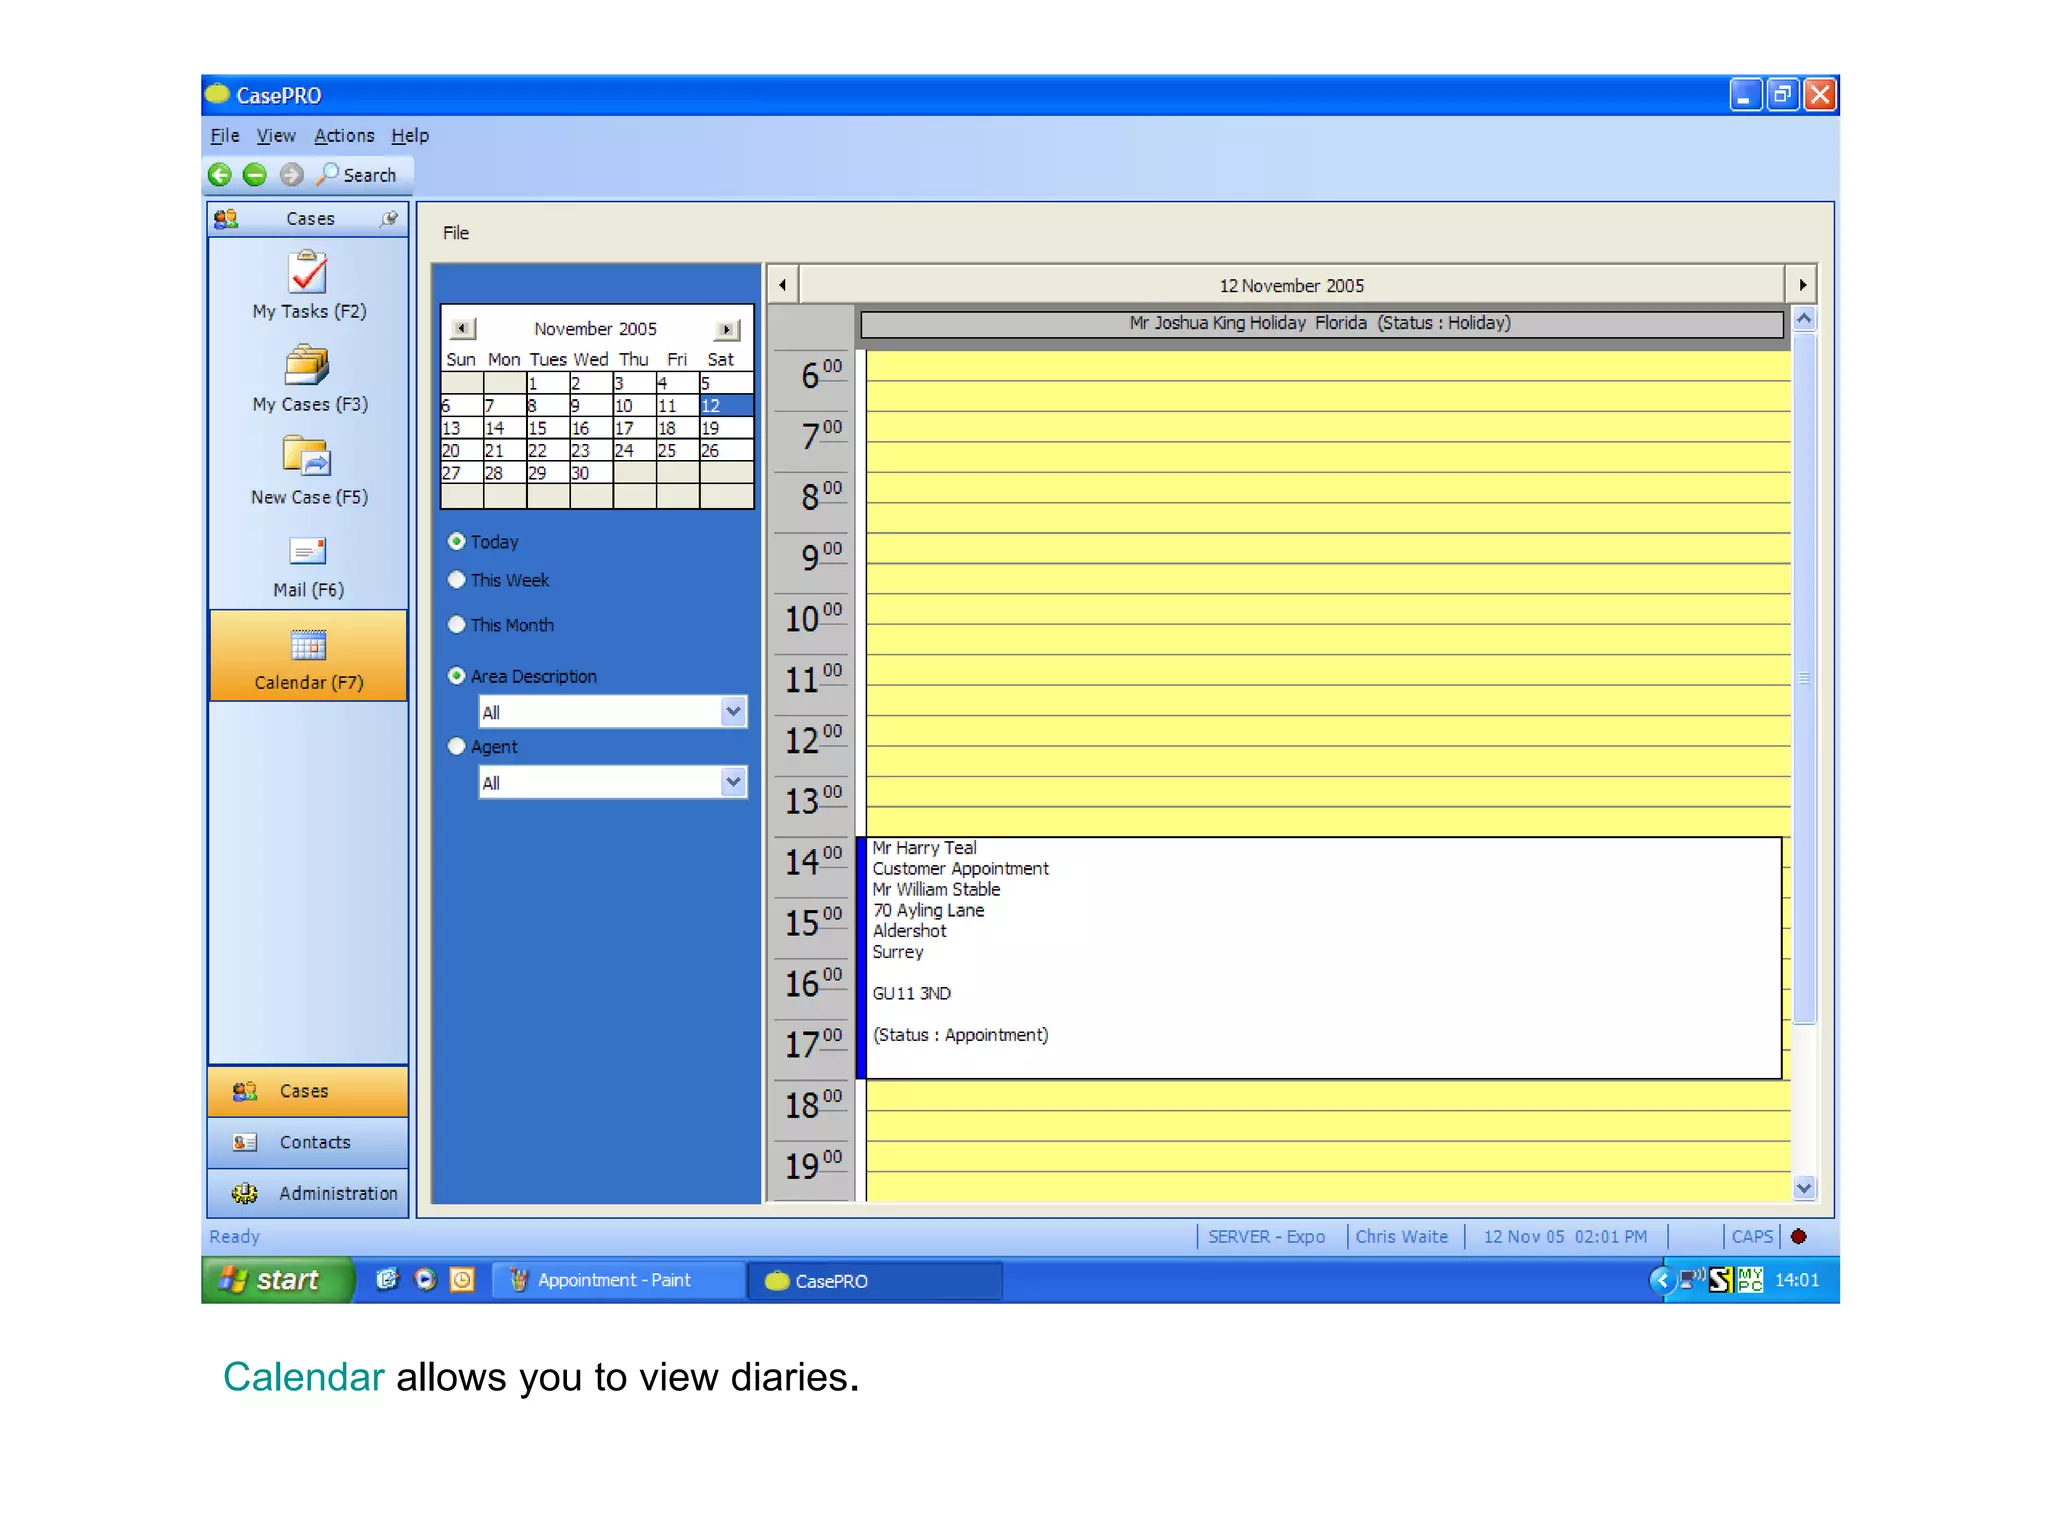This screenshot has width=2048, height=1536.
Task: Click the diary vertical scrollbar thumb
Action: (1804, 679)
